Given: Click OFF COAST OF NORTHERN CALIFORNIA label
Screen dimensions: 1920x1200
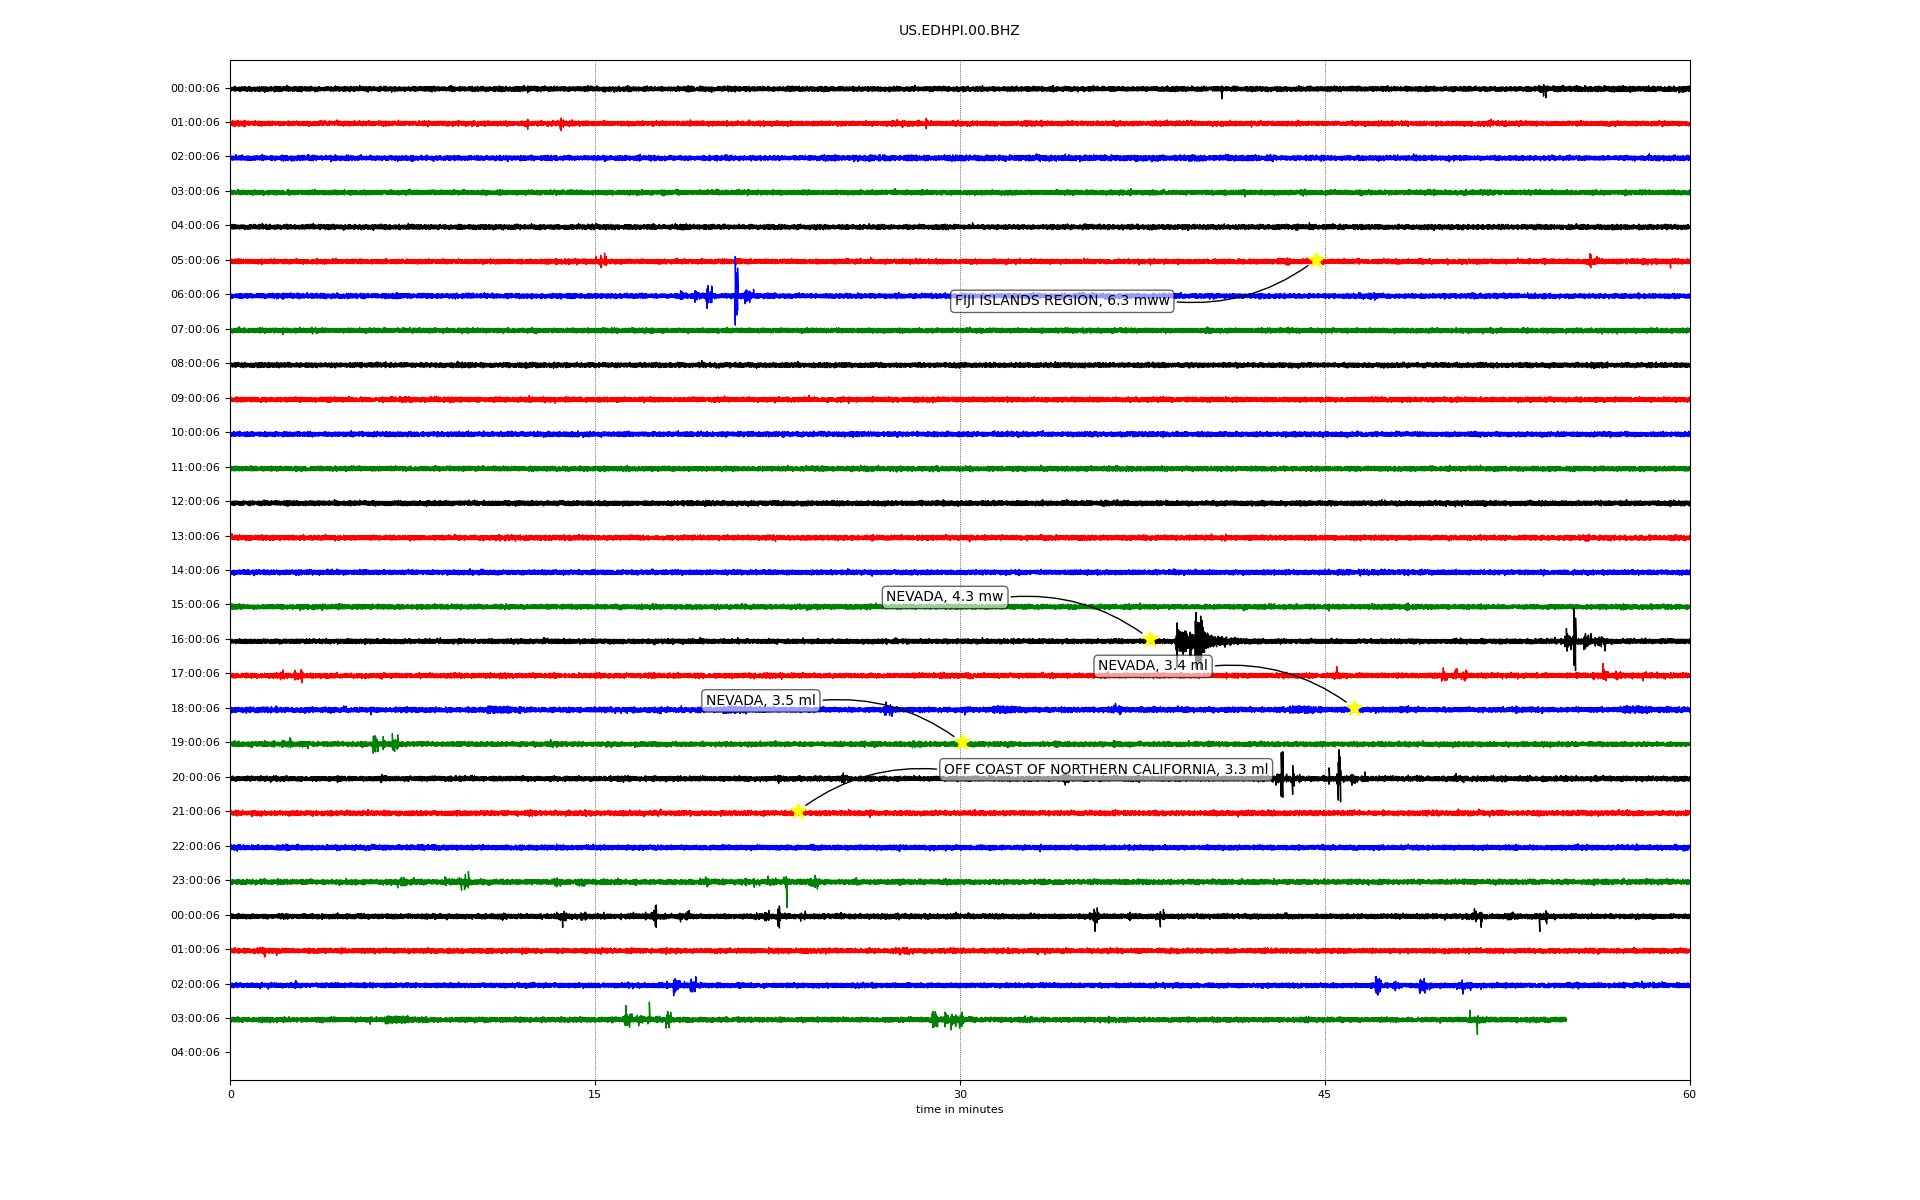Looking at the screenshot, I should (1106, 770).
